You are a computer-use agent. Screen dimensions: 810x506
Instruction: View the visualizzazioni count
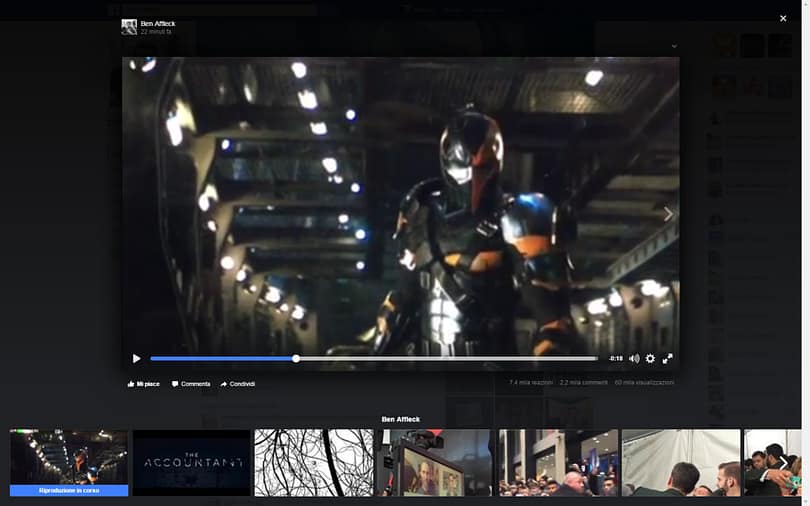[x=644, y=383]
